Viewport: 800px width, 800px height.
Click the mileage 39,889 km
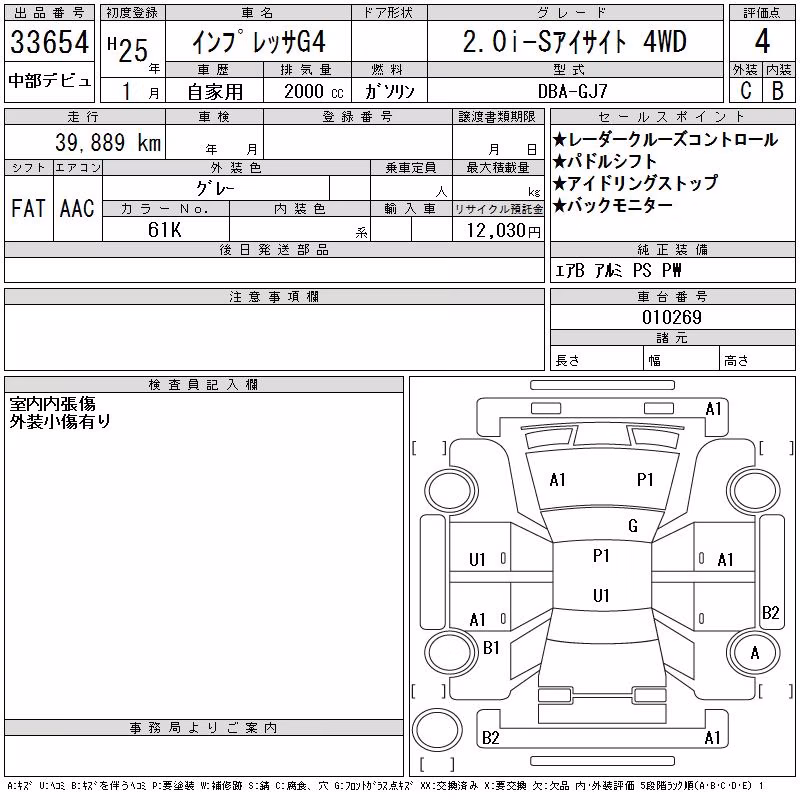108,142
